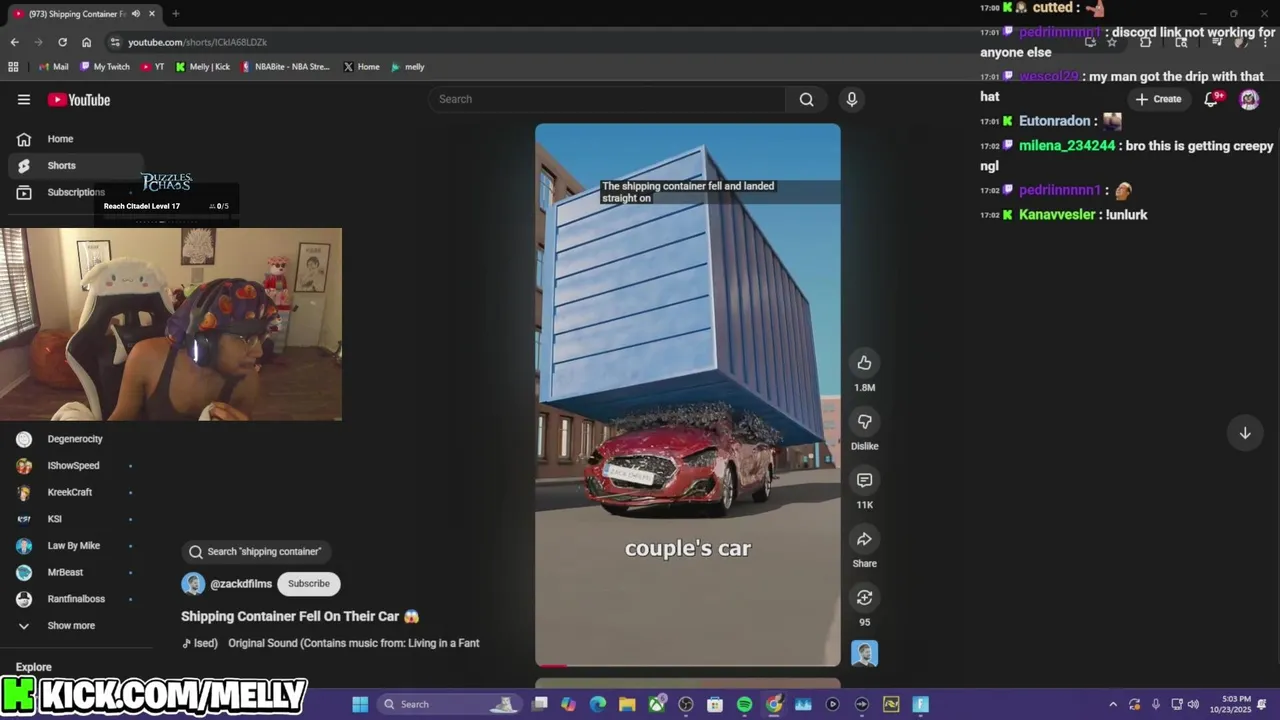Open browser home page

pos(86,42)
